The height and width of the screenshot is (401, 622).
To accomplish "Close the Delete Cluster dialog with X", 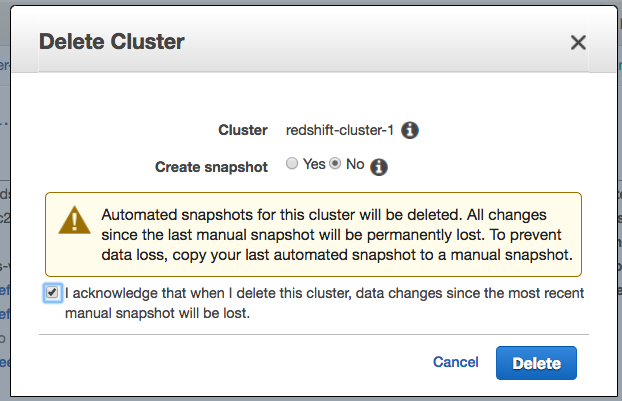I will (577, 42).
